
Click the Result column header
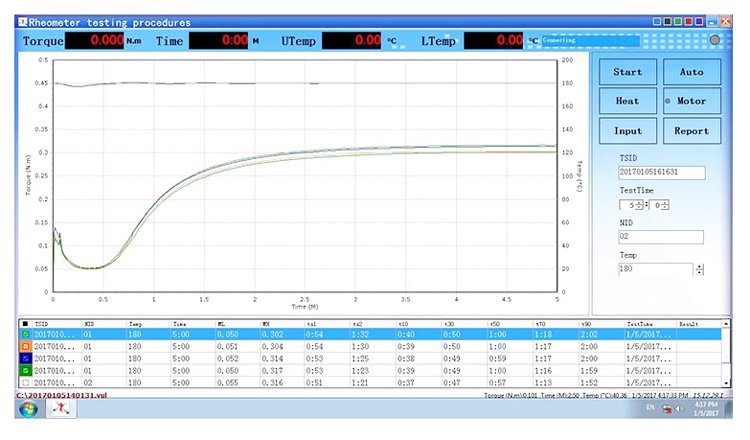tap(689, 324)
